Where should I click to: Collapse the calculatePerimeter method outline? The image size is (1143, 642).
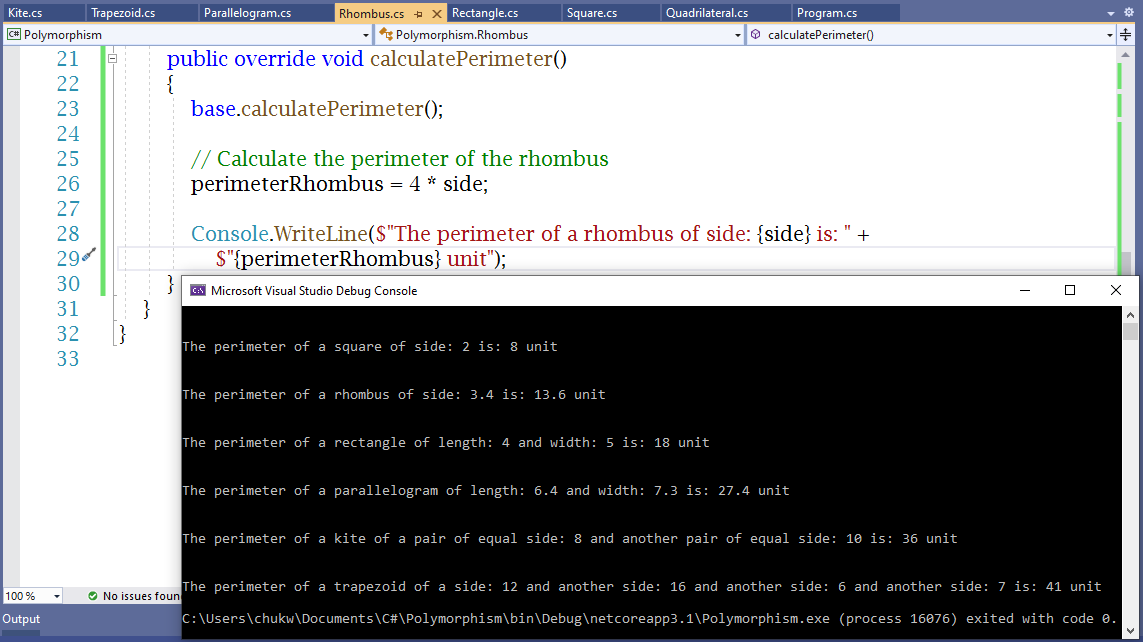[112, 58]
